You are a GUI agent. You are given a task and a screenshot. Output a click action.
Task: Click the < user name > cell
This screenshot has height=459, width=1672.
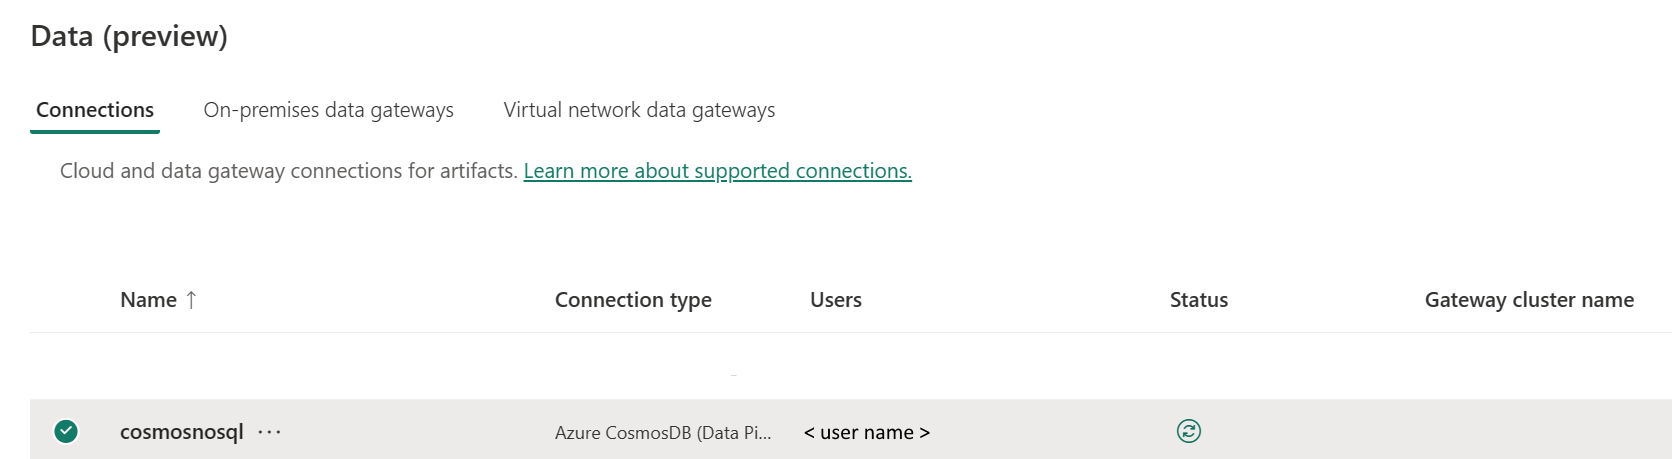click(866, 433)
